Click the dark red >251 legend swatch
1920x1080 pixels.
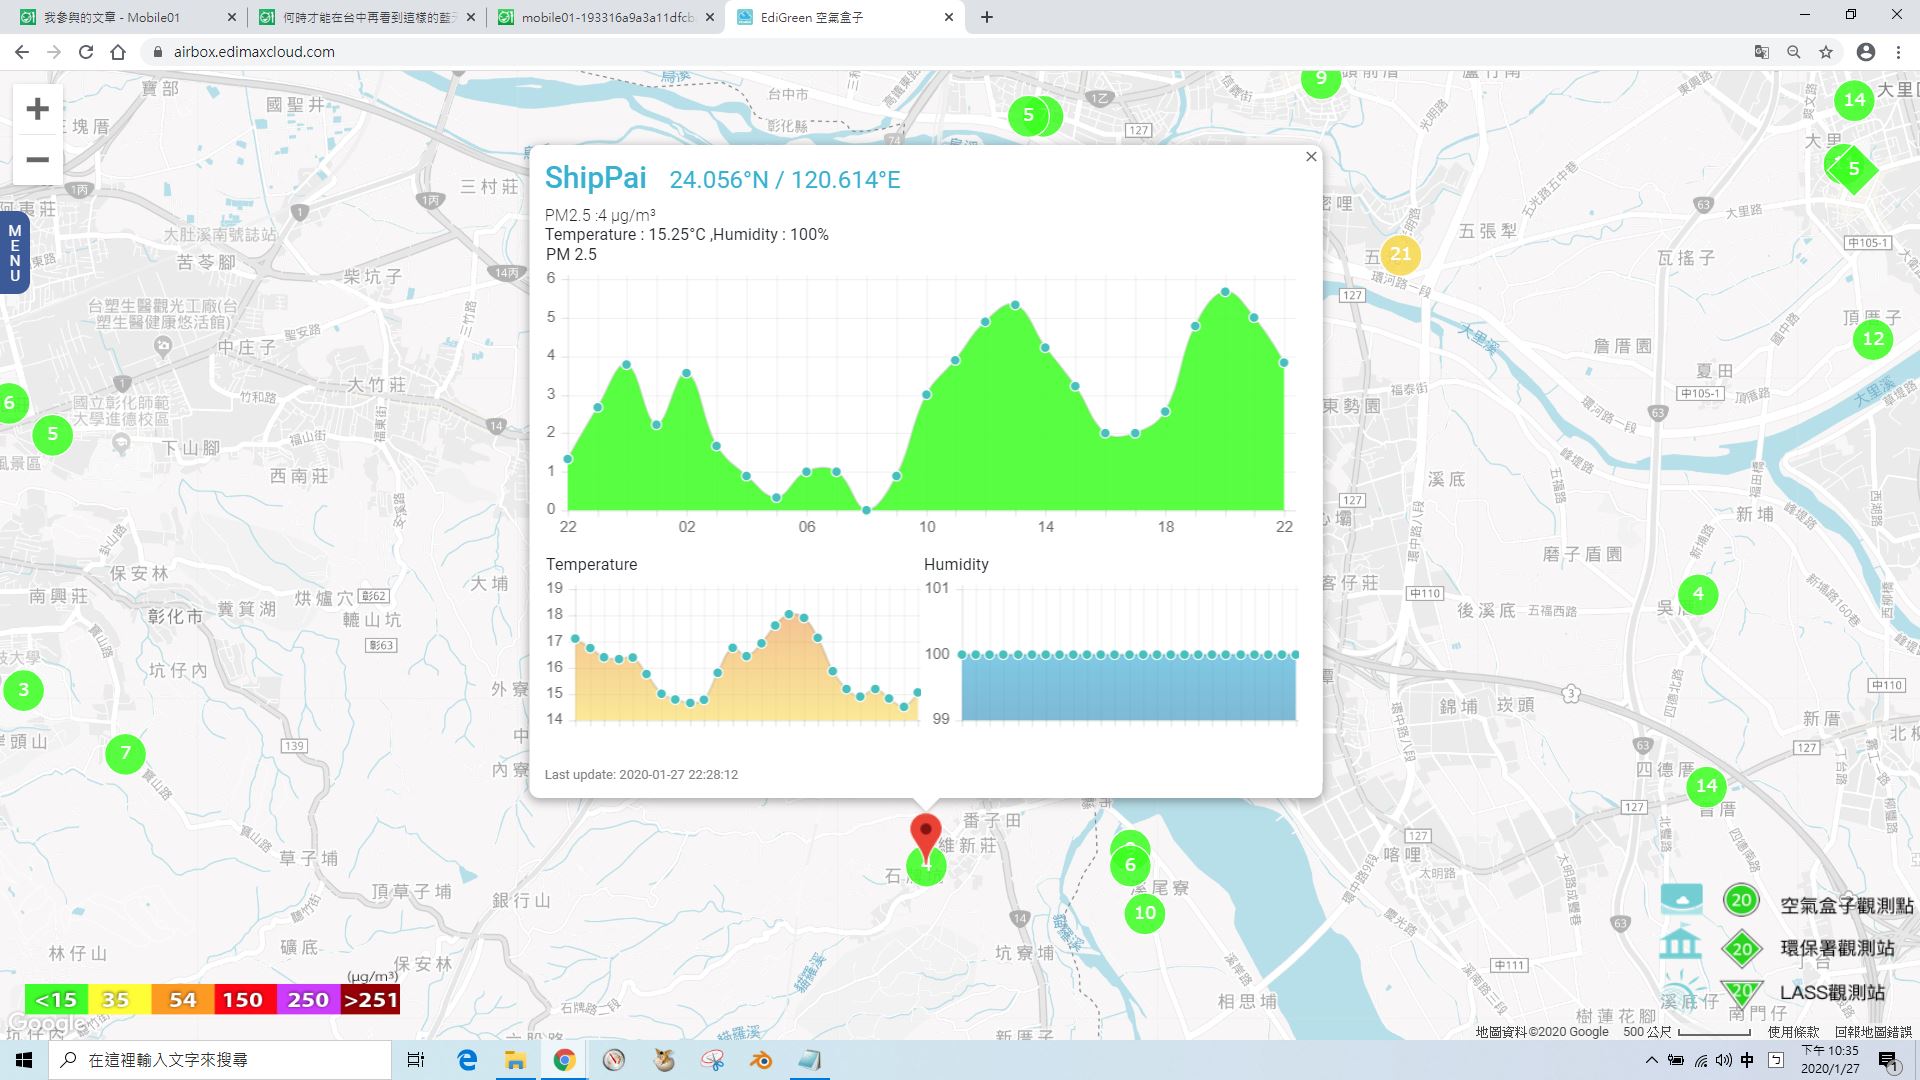[x=370, y=999]
